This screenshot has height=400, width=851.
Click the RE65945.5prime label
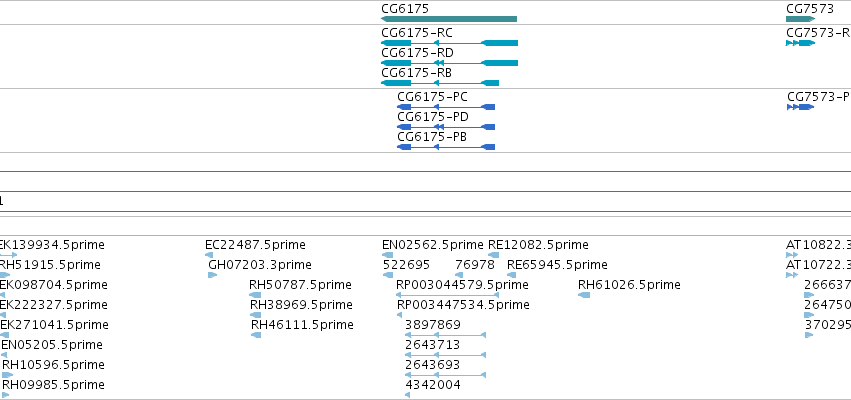(x=557, y=265)
